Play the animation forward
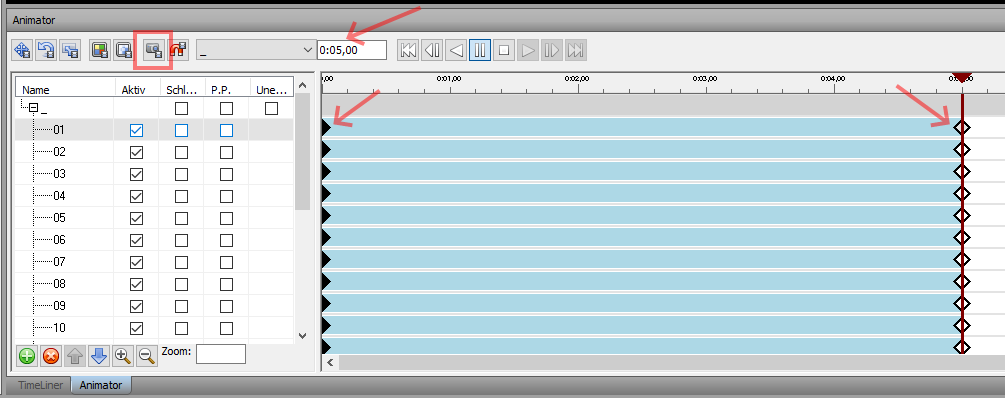 tap(527, 50)
